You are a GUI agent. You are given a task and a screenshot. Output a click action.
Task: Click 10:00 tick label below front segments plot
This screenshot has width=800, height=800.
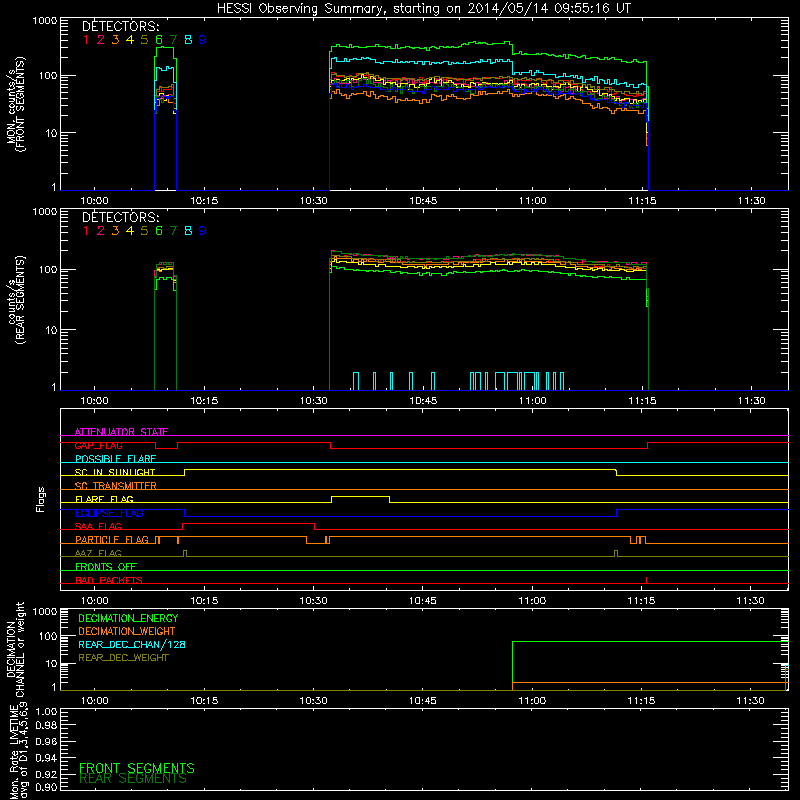pyautogui.click(x=94, y=201)
